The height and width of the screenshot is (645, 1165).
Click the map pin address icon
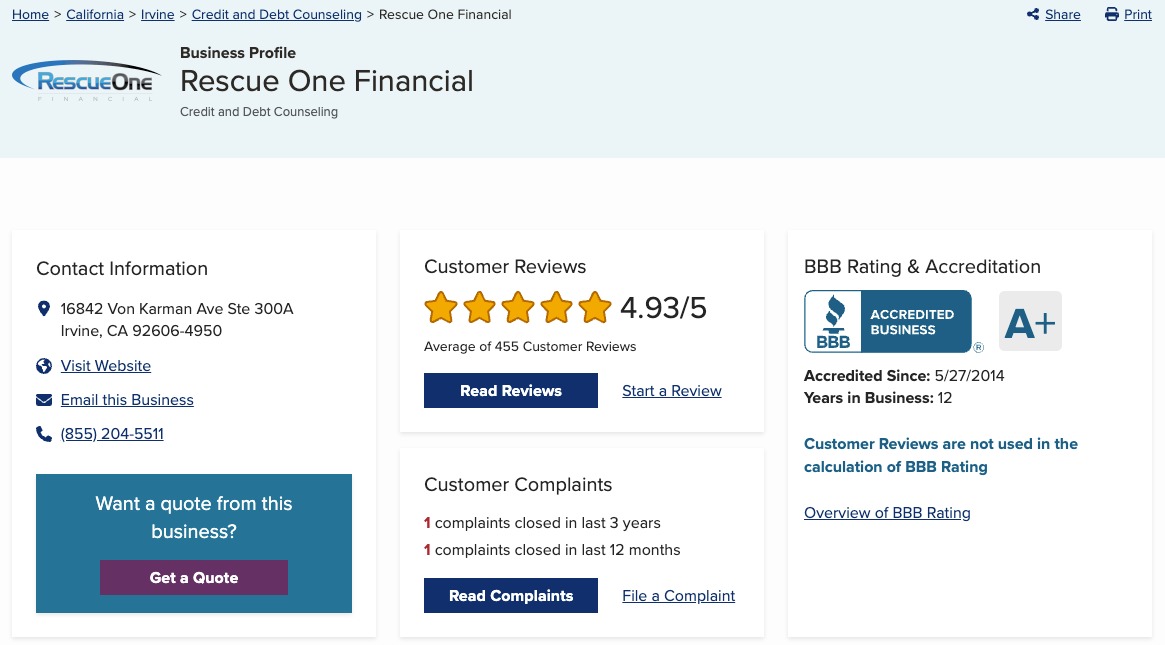pos(44,309)
